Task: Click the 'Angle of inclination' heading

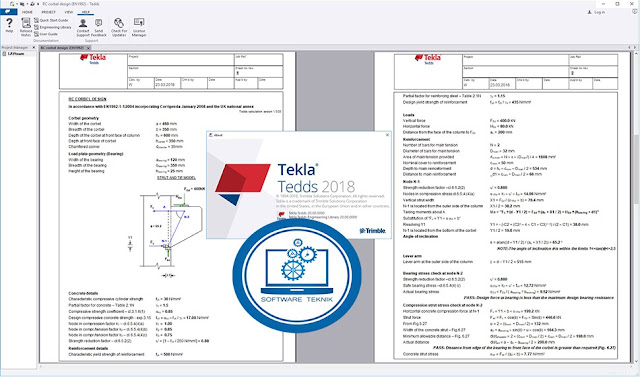Action: tap(420, 236)
